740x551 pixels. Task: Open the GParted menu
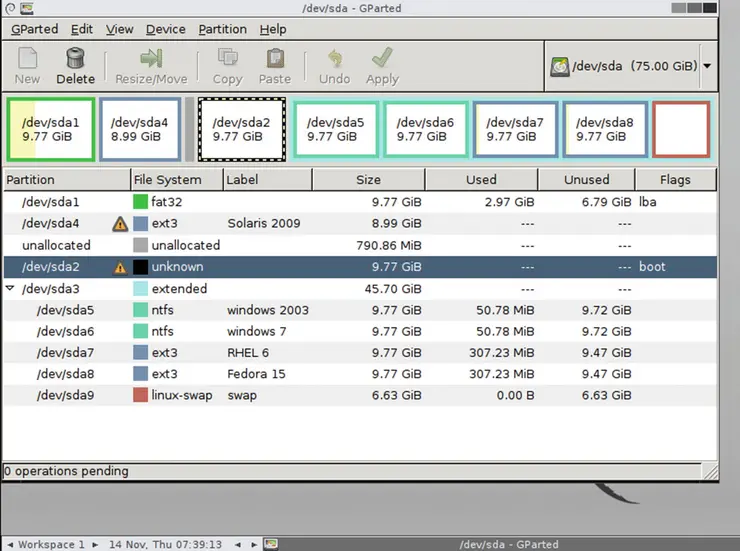(x=34, y=29)
